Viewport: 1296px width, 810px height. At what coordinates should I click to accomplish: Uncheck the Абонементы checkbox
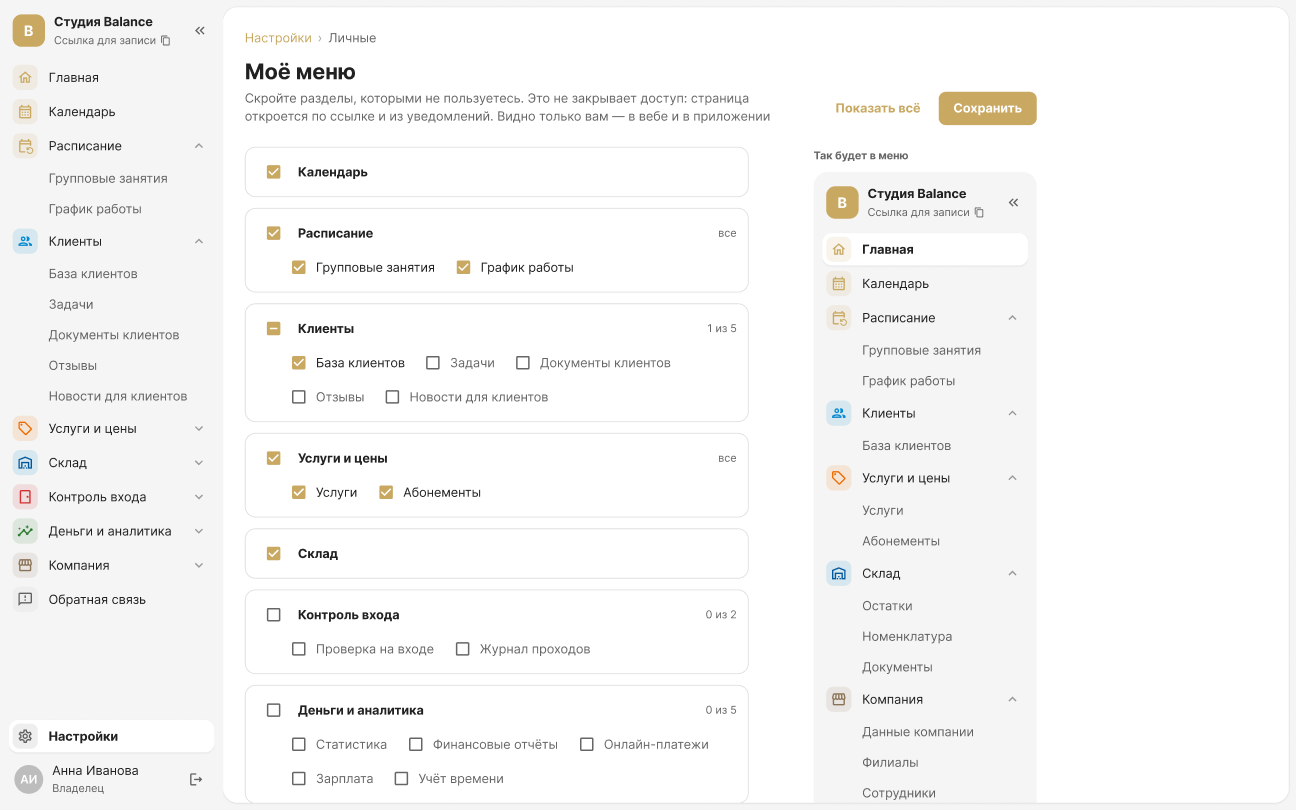(x=386, y=493)
